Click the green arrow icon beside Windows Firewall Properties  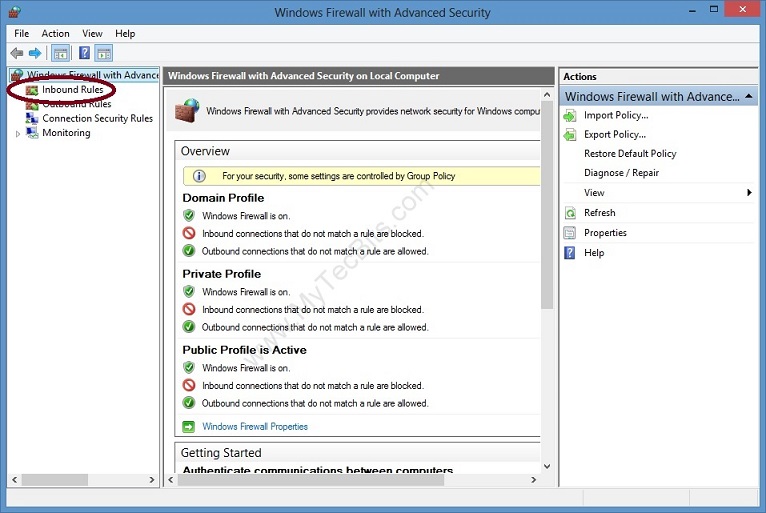coord(189,427)
